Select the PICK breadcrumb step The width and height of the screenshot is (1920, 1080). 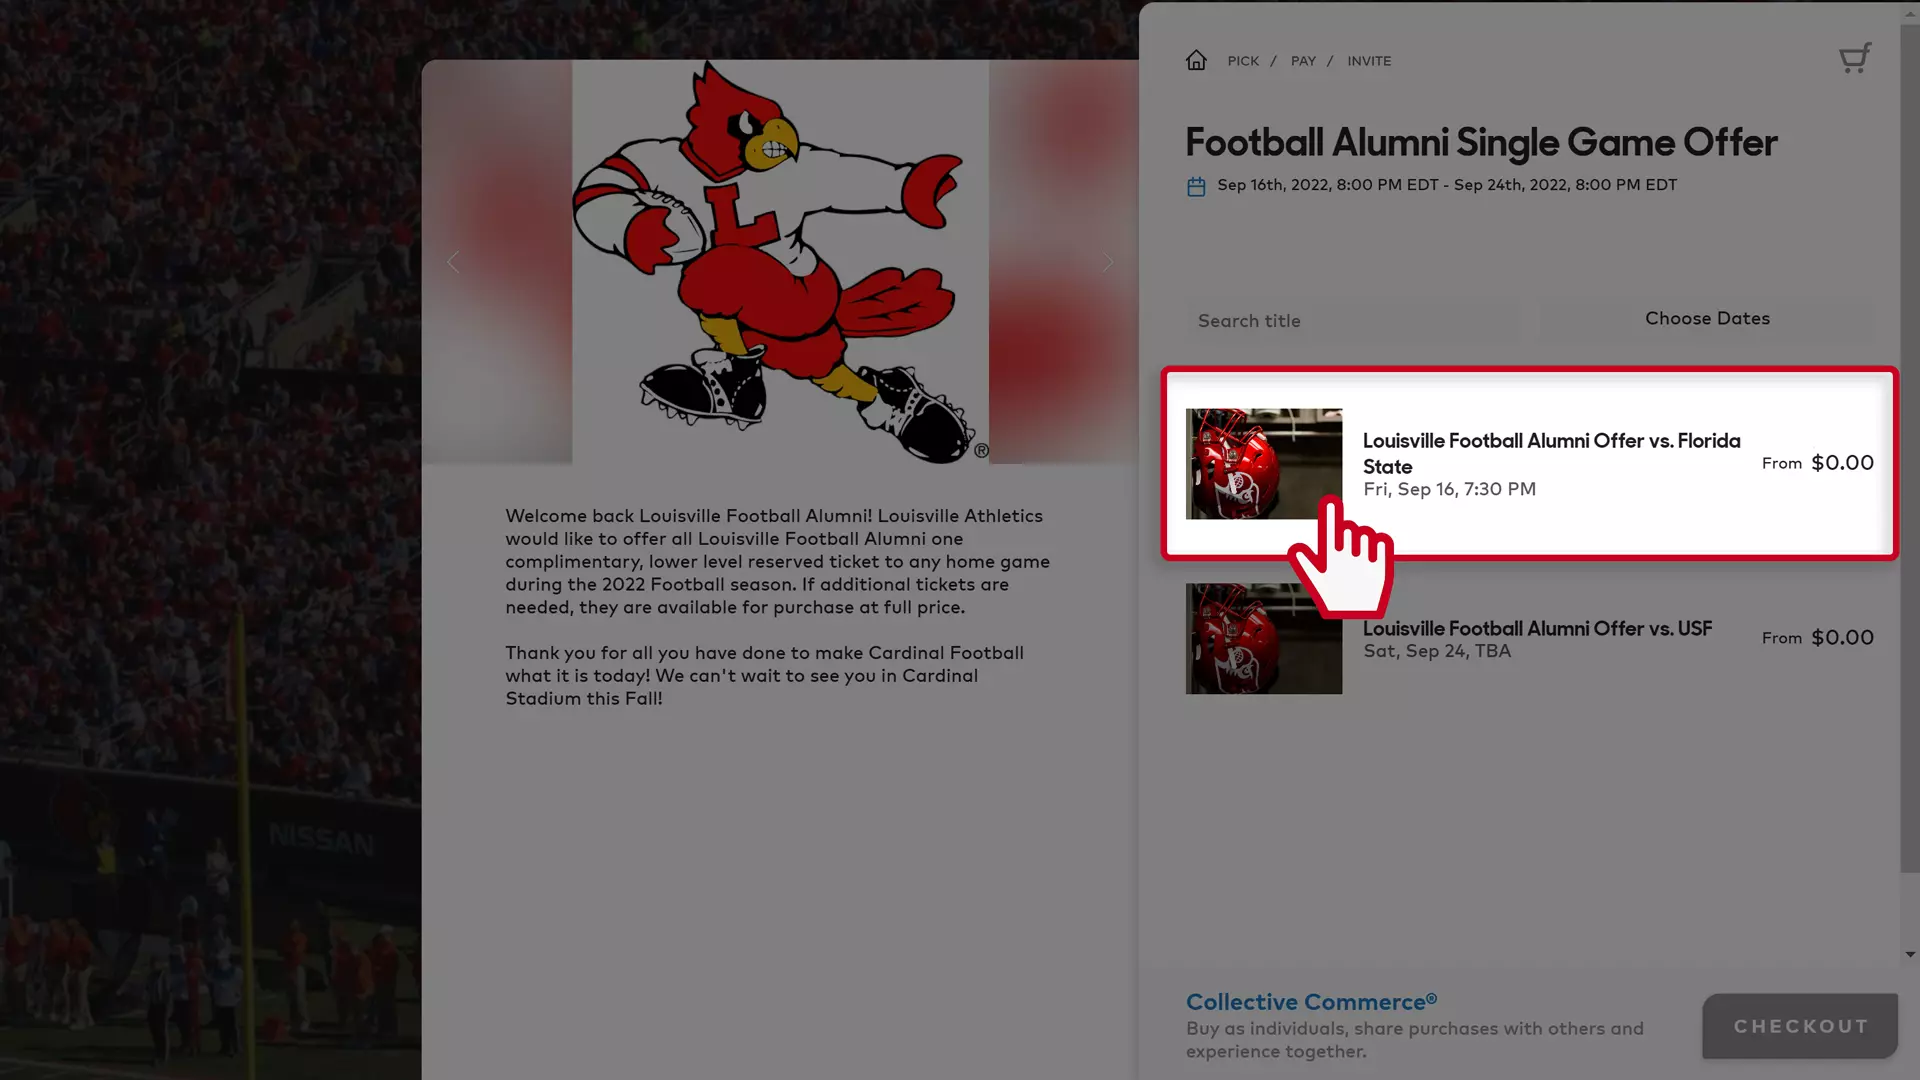(1243, 61)
